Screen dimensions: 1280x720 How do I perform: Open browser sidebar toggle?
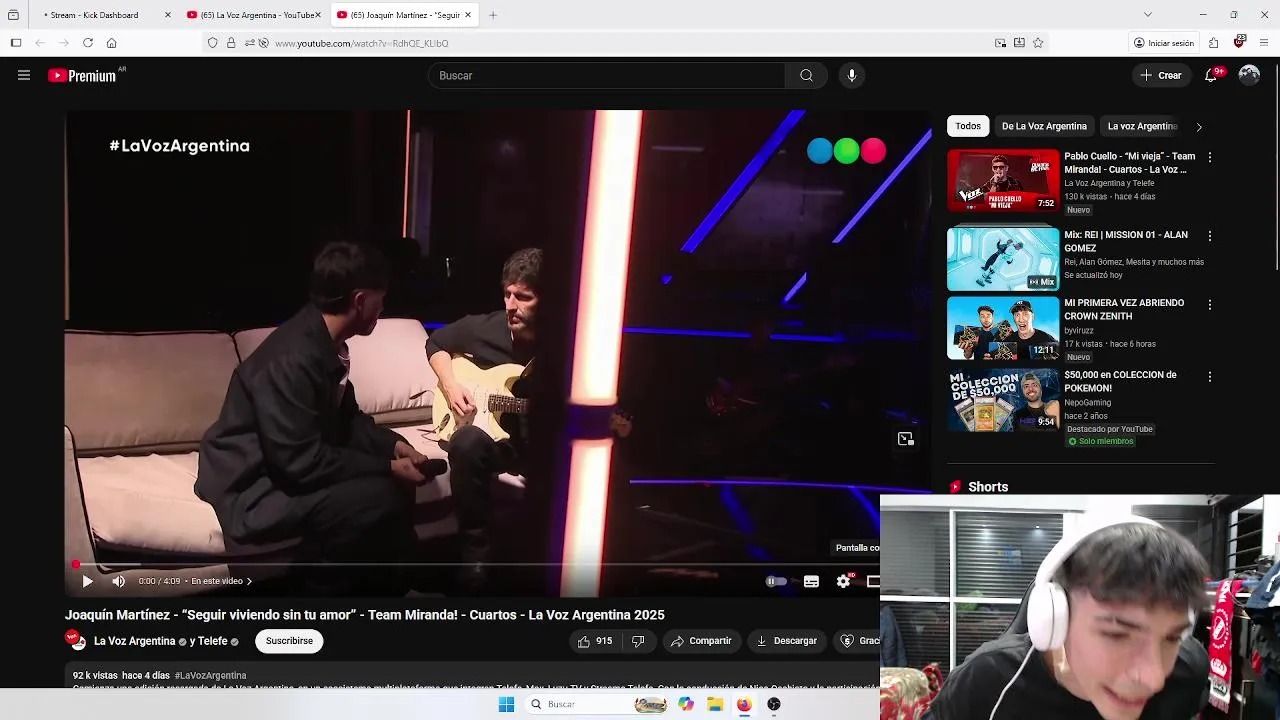[16, 43]
